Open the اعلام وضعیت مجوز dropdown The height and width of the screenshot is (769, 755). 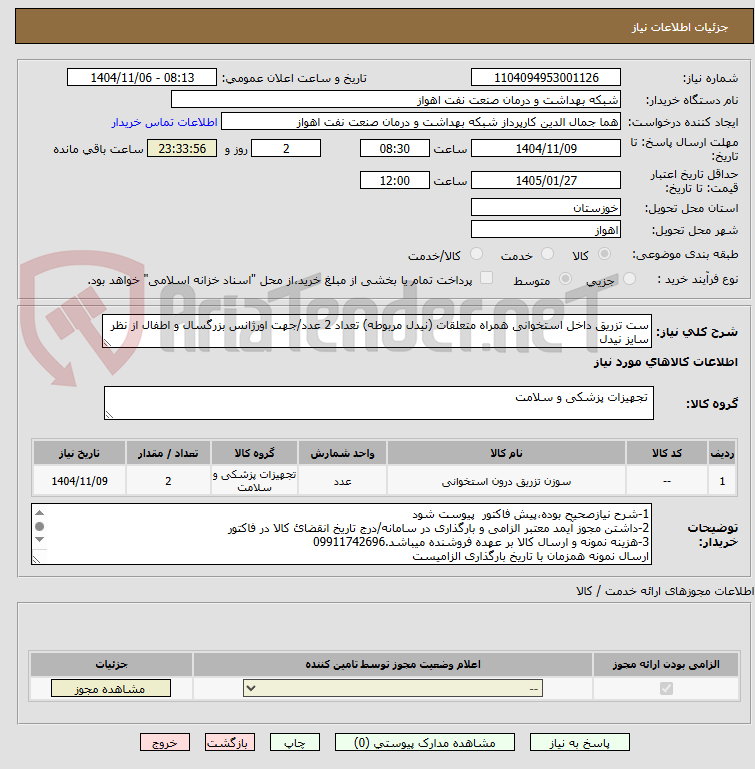pyautogui.click(x=393, y=689)
